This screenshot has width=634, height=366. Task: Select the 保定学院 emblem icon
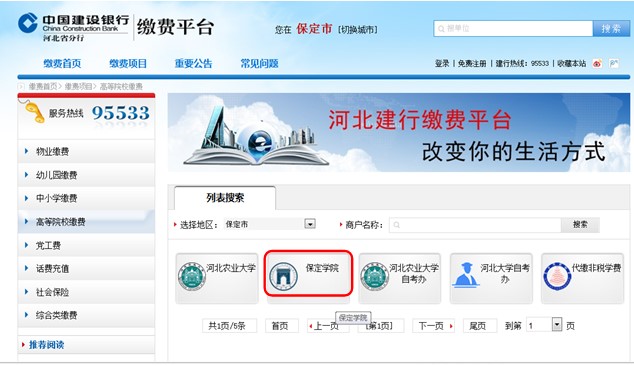click(283, 276)
